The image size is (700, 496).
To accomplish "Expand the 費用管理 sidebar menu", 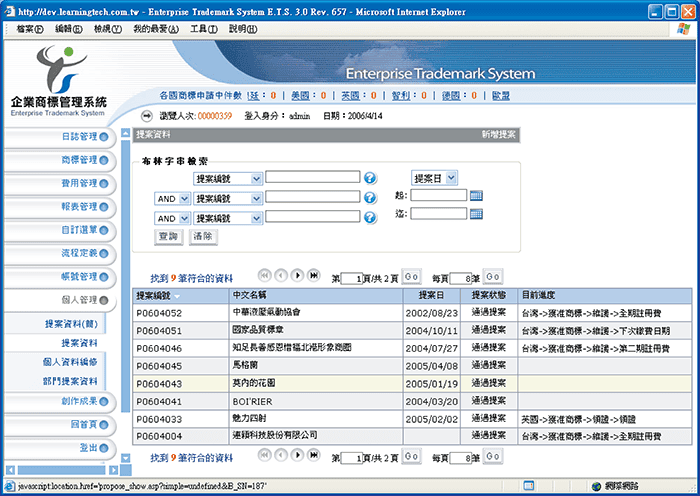I will tap(58, 183).
